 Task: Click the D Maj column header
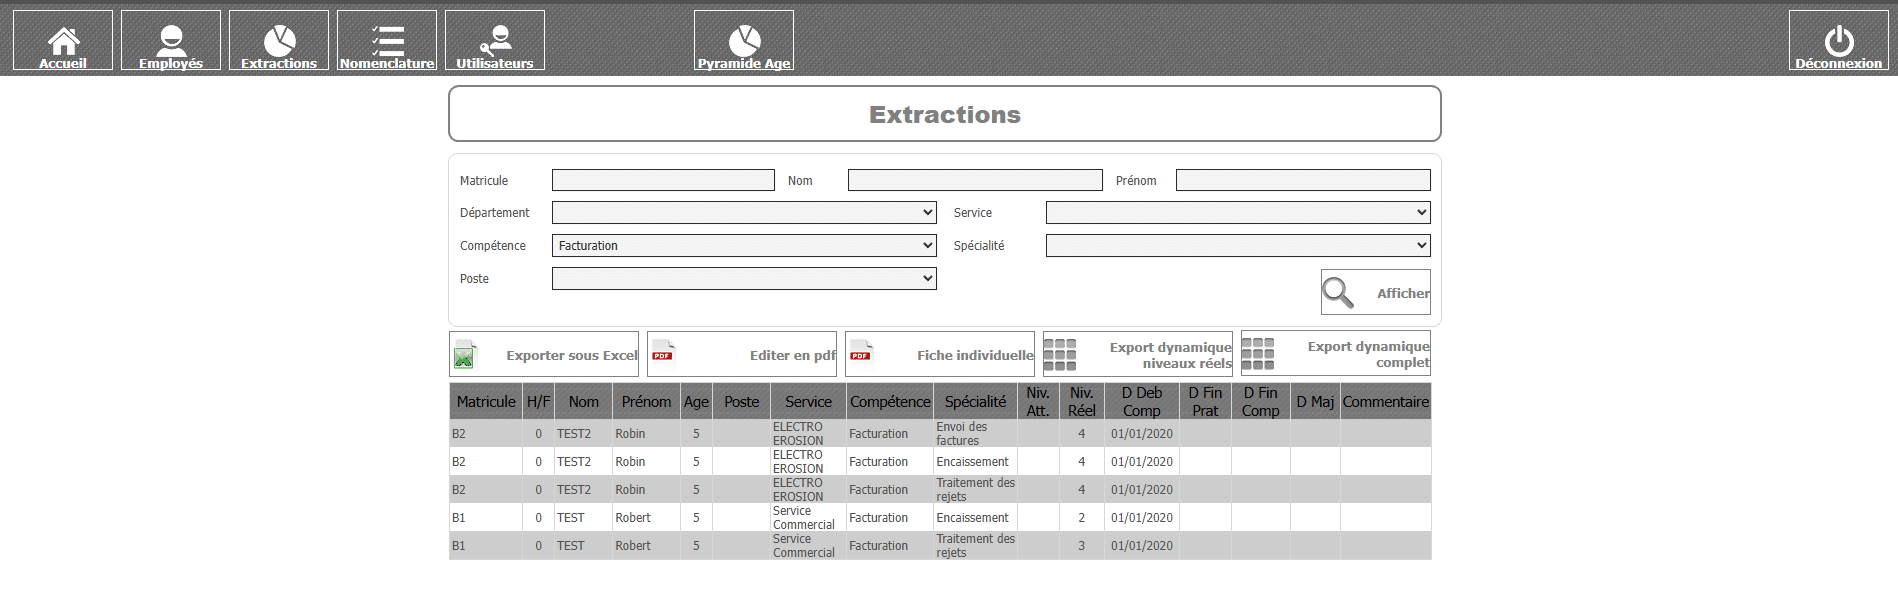[x=1315, y=401]
